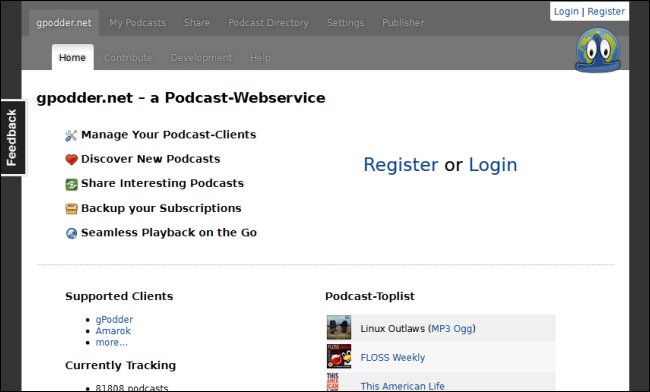
Task: Click the Share Interesting Podcasts text
Action: [x=162, y=184]
